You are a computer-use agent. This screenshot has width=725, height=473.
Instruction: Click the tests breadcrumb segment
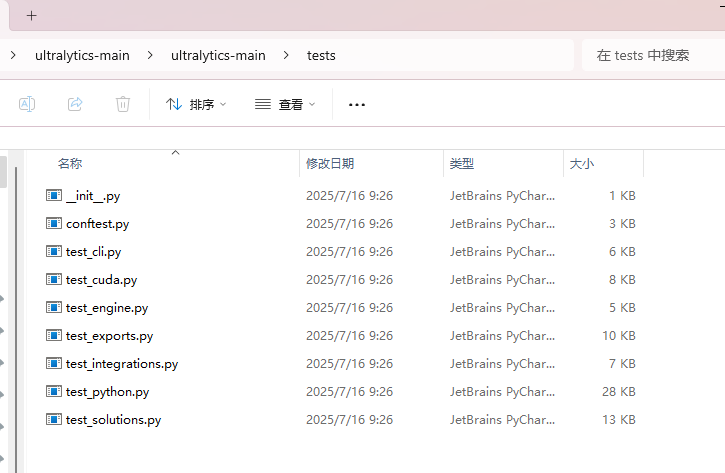point(321,55)
